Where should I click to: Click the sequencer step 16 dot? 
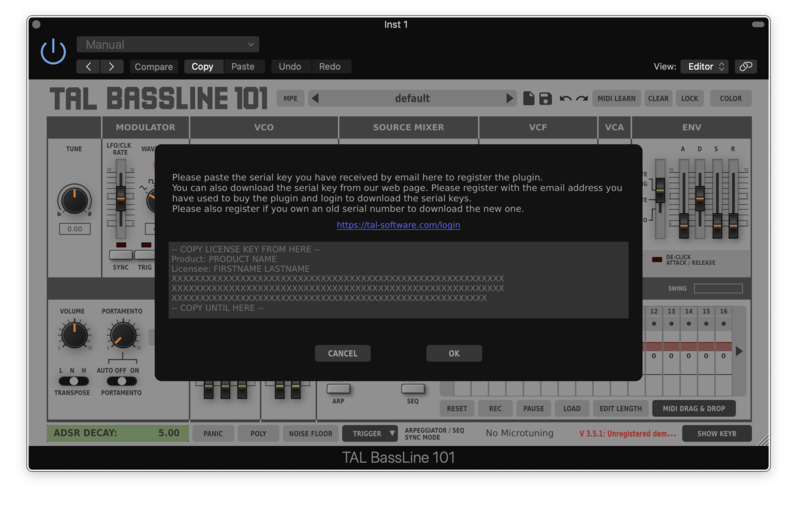pos(723,323)
